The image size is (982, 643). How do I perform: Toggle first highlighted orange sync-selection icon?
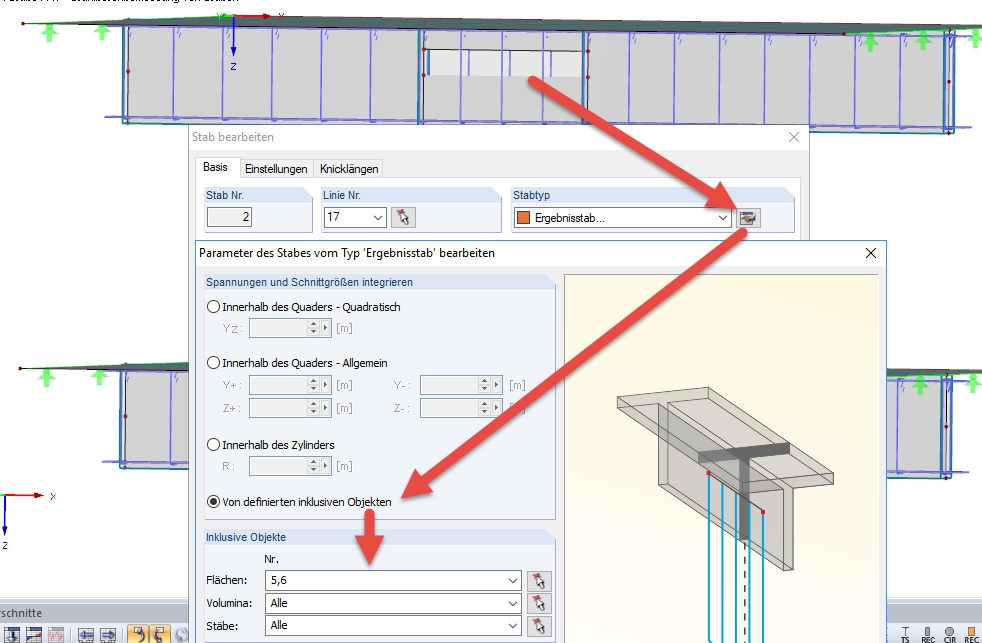[x=138, y=634]
